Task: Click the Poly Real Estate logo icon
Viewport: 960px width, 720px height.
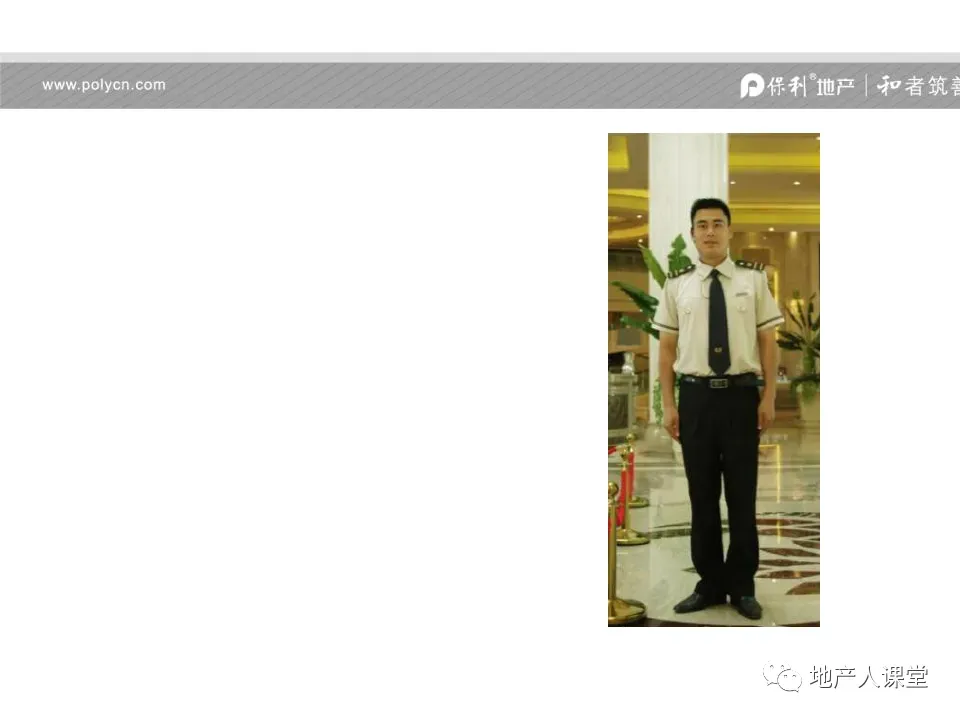Action: point(751,86)
